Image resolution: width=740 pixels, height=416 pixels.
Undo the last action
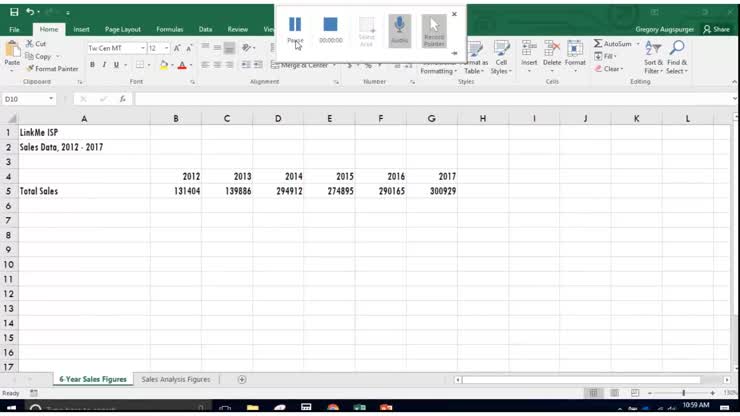(30, 12)
